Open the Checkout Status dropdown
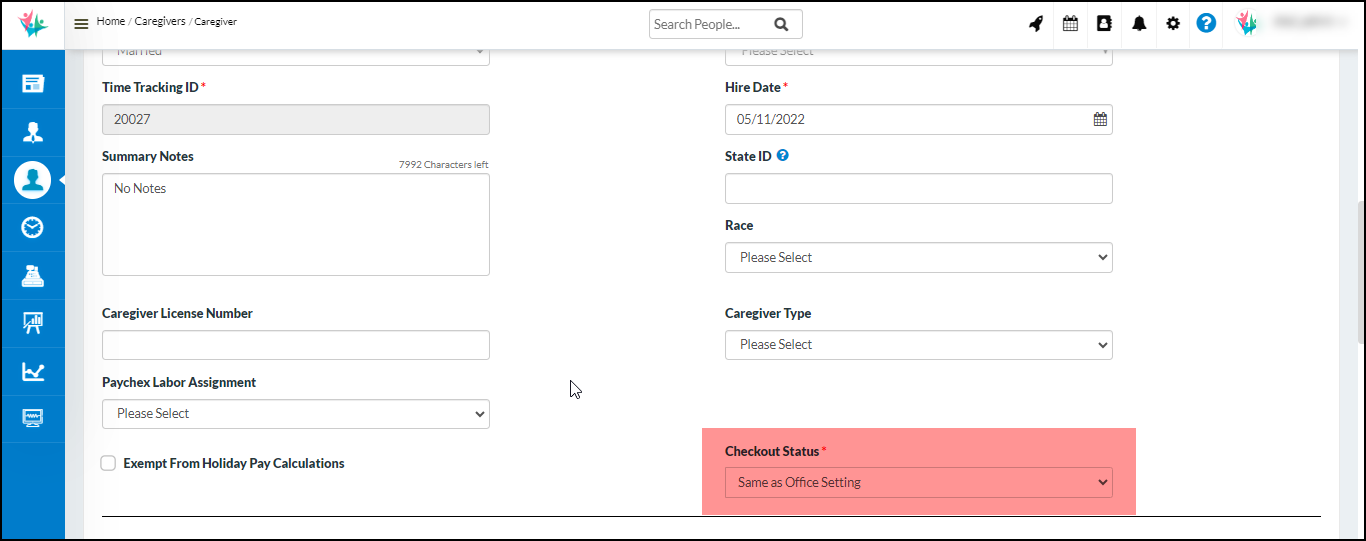The height and width of the screenshot is (541, 1366). 918,482
